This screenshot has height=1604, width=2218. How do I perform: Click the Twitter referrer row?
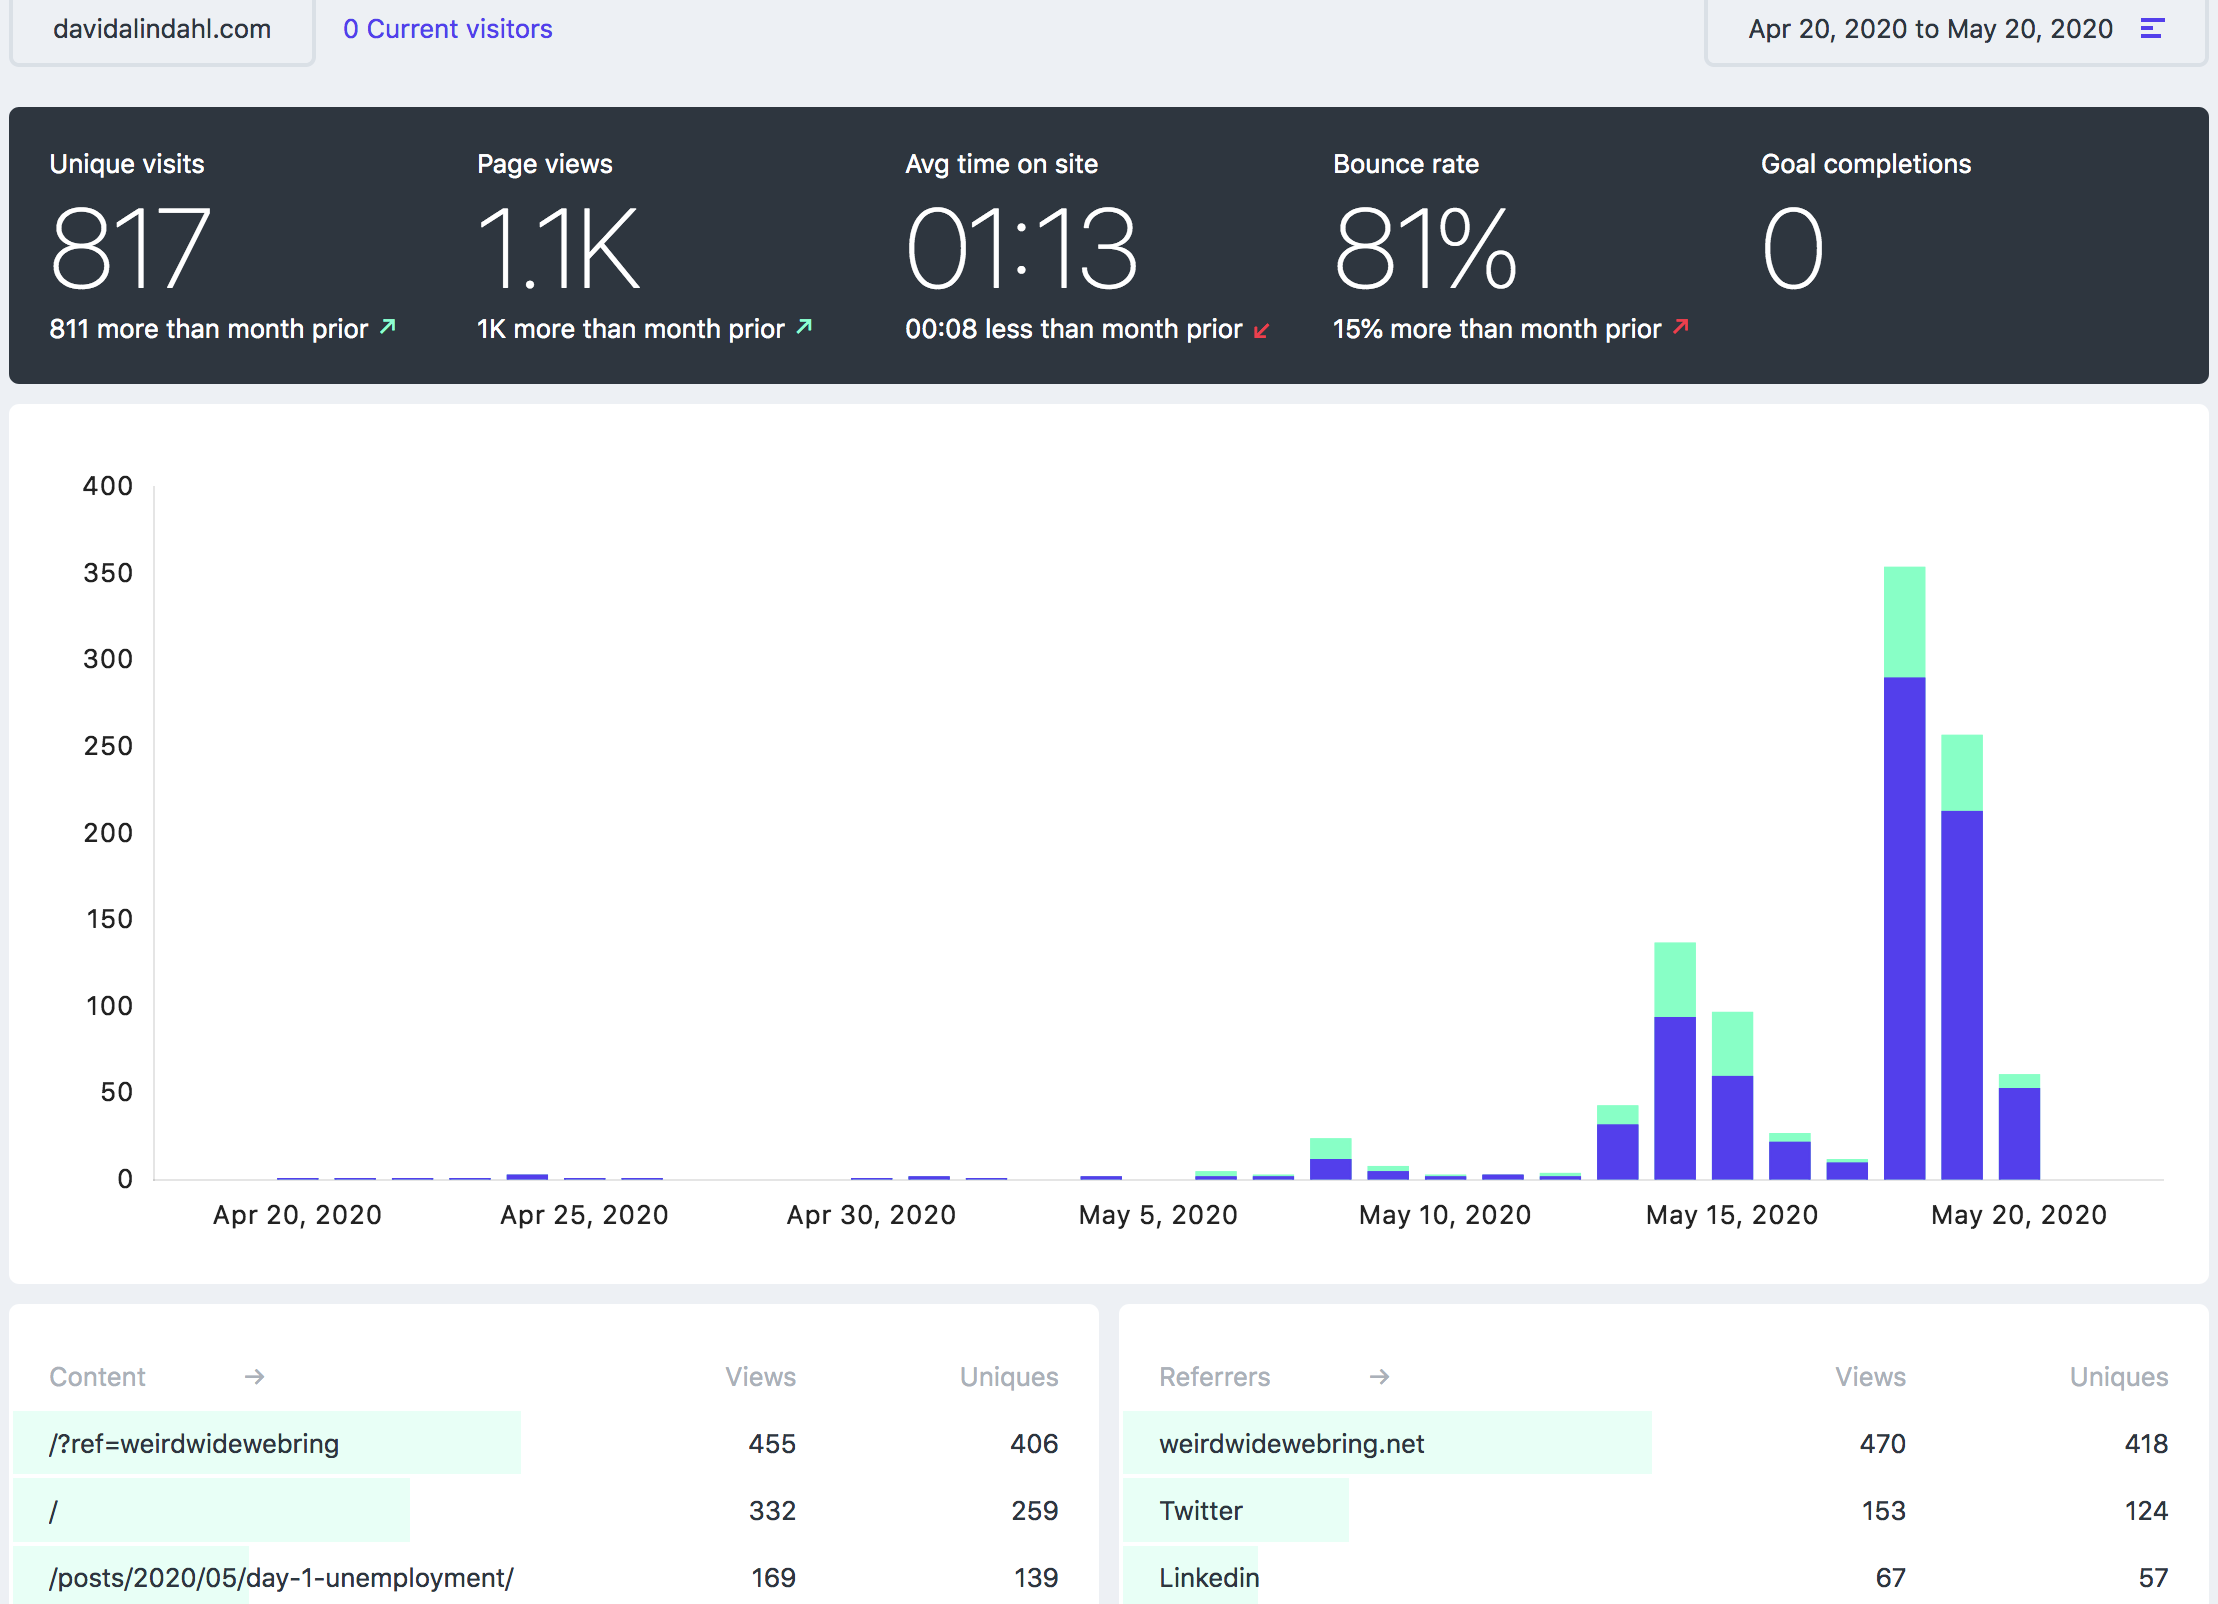click(1200, 1510)
